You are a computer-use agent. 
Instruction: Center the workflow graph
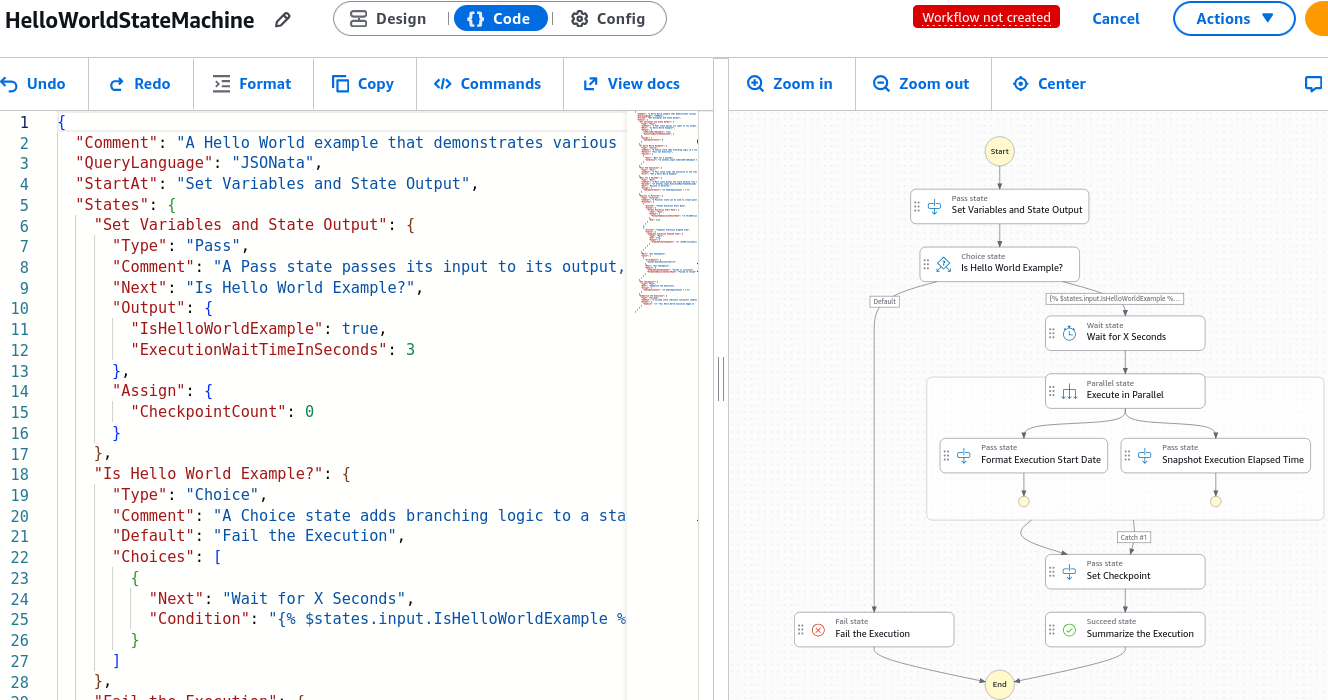click(1049, 84)
